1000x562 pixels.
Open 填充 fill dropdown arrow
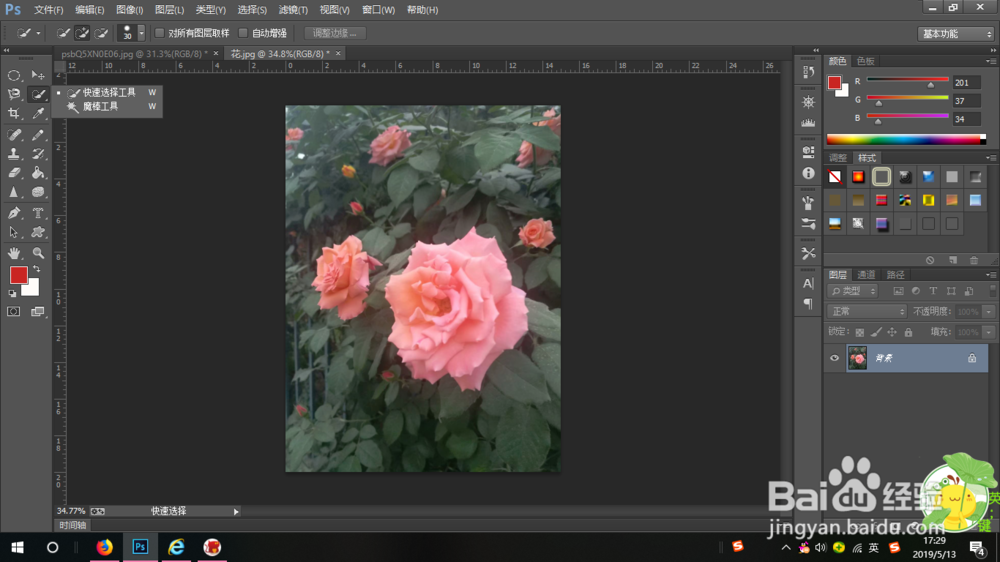pos(989,332)
